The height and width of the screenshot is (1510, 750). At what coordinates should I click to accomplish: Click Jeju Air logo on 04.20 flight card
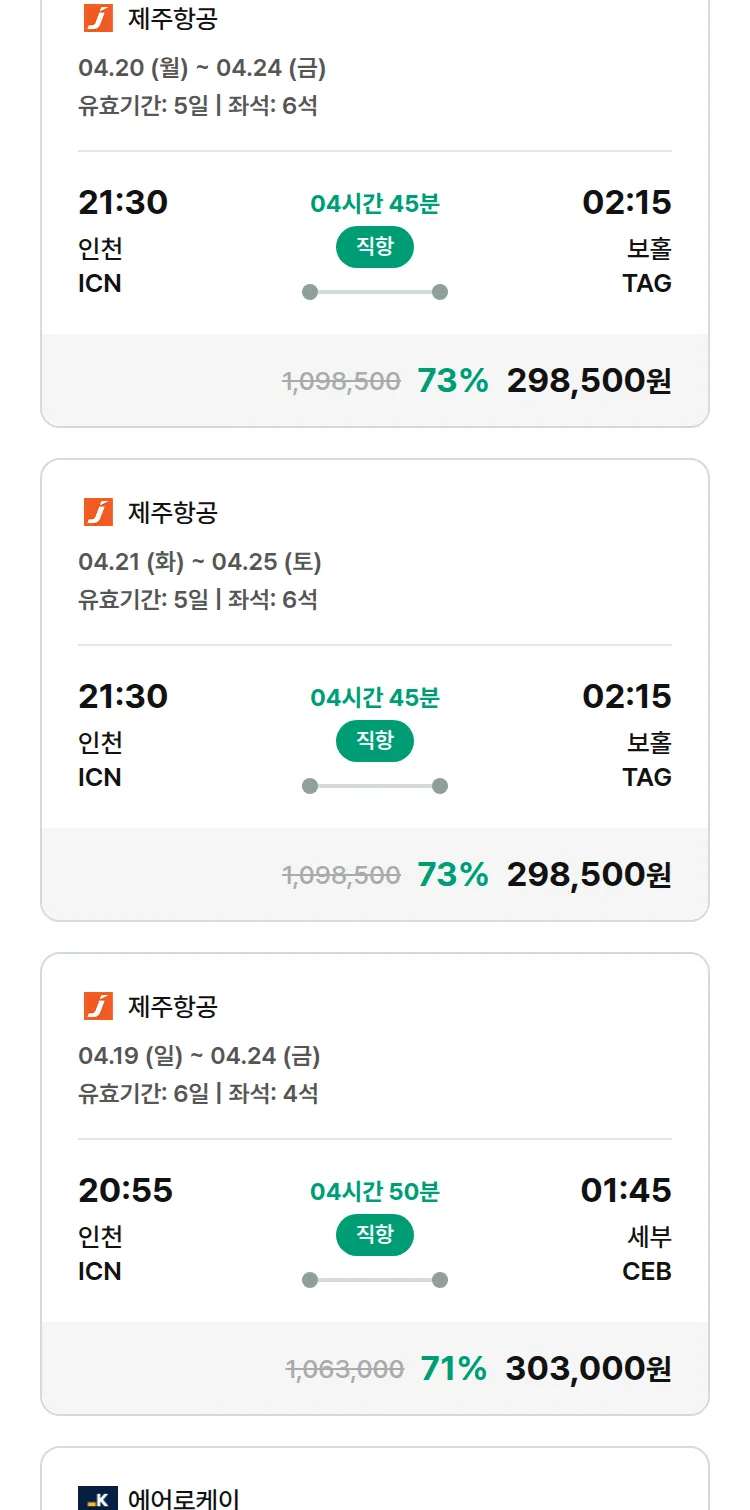point(98,18)
